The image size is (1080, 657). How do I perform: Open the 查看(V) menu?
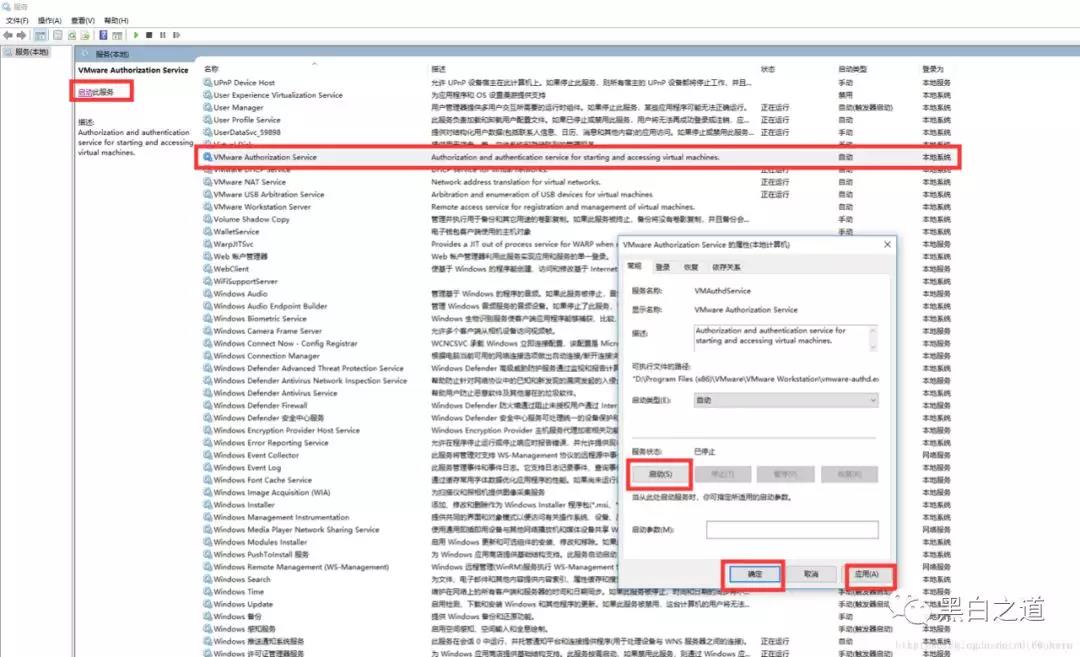(83, 21)
